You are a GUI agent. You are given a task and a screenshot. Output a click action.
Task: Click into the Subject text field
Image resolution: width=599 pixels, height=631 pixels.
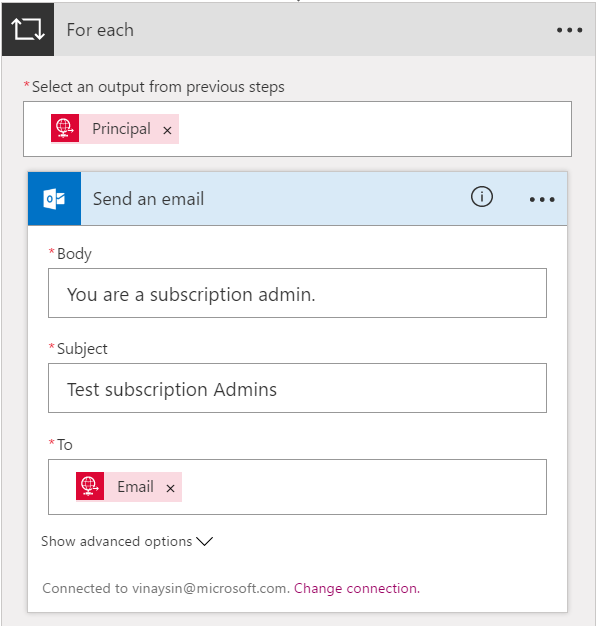(x=297, y=388)
